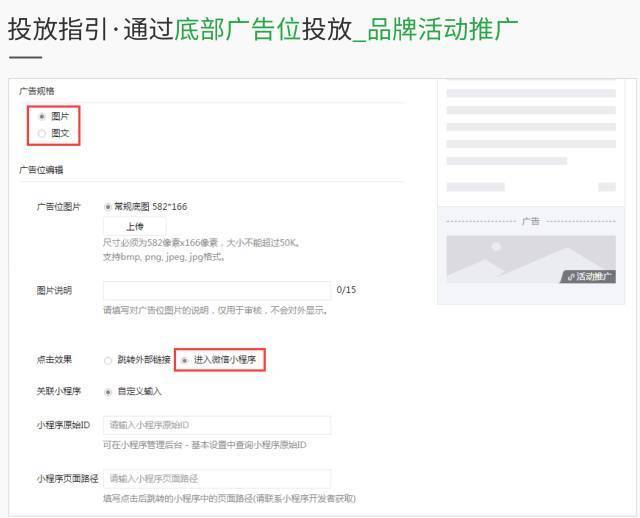Click the 小程序页面路径 input box
The image size is (640, 518).
[216, 478]
